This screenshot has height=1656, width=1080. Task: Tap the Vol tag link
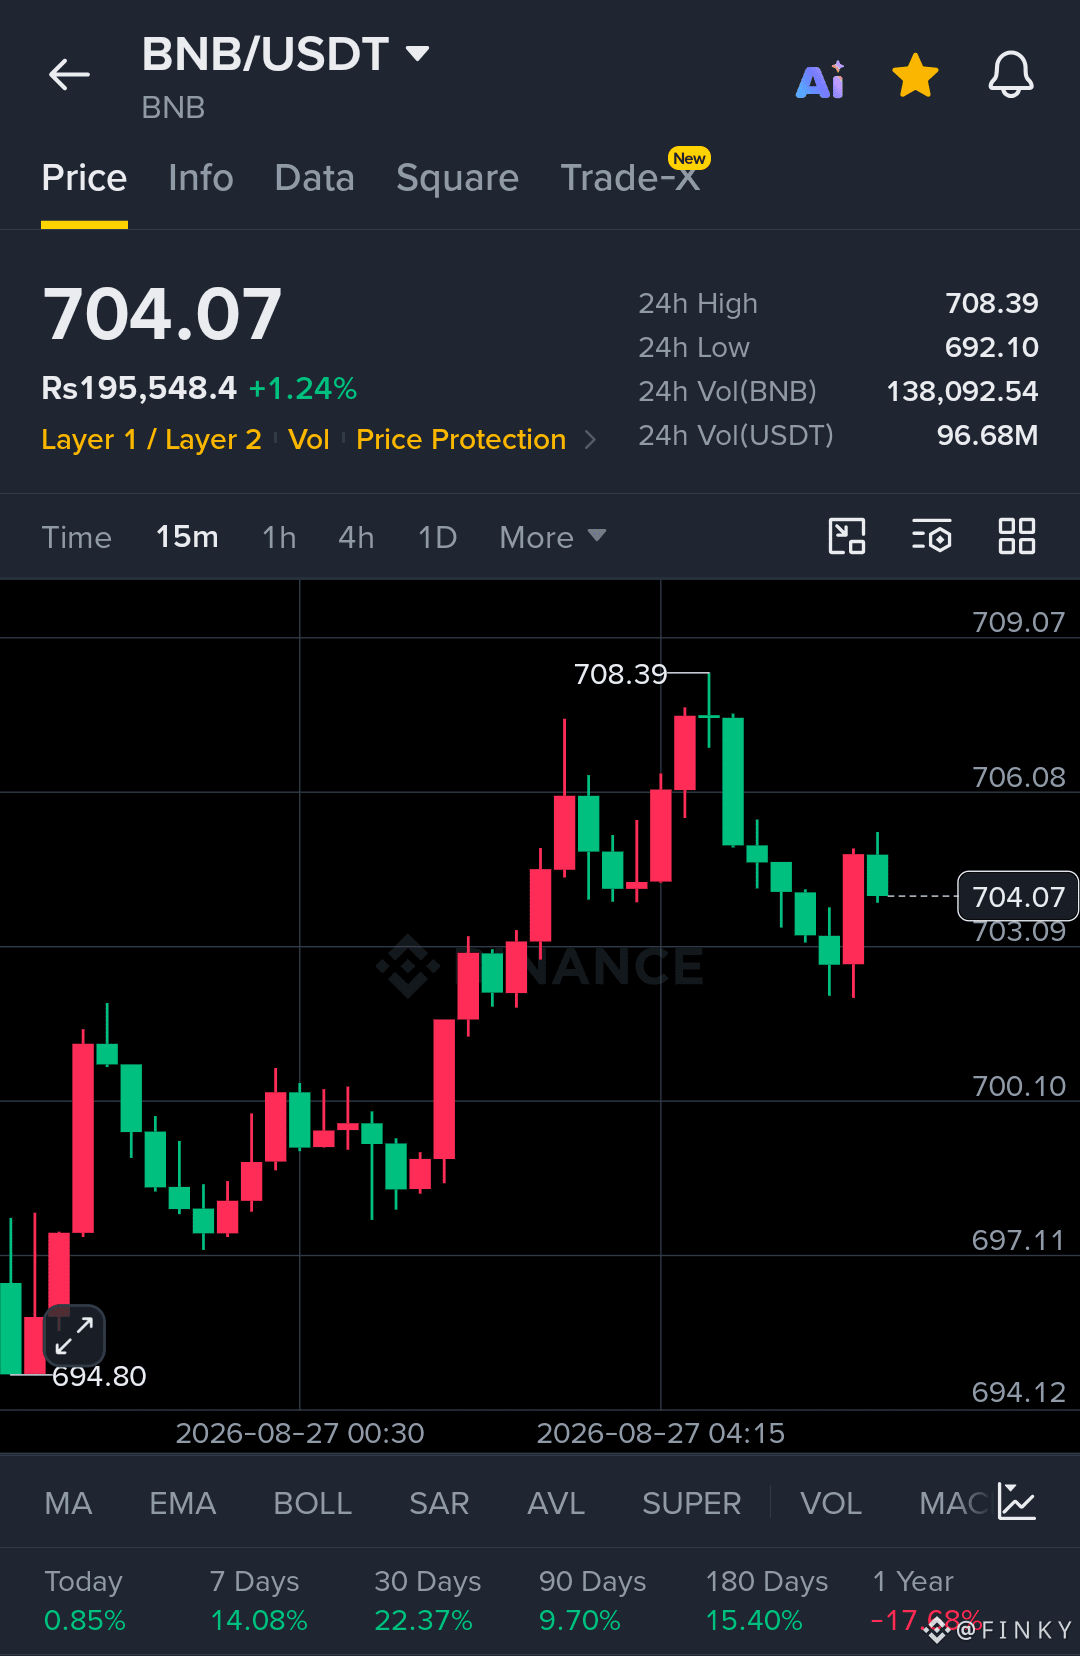[x=308, y=439]
